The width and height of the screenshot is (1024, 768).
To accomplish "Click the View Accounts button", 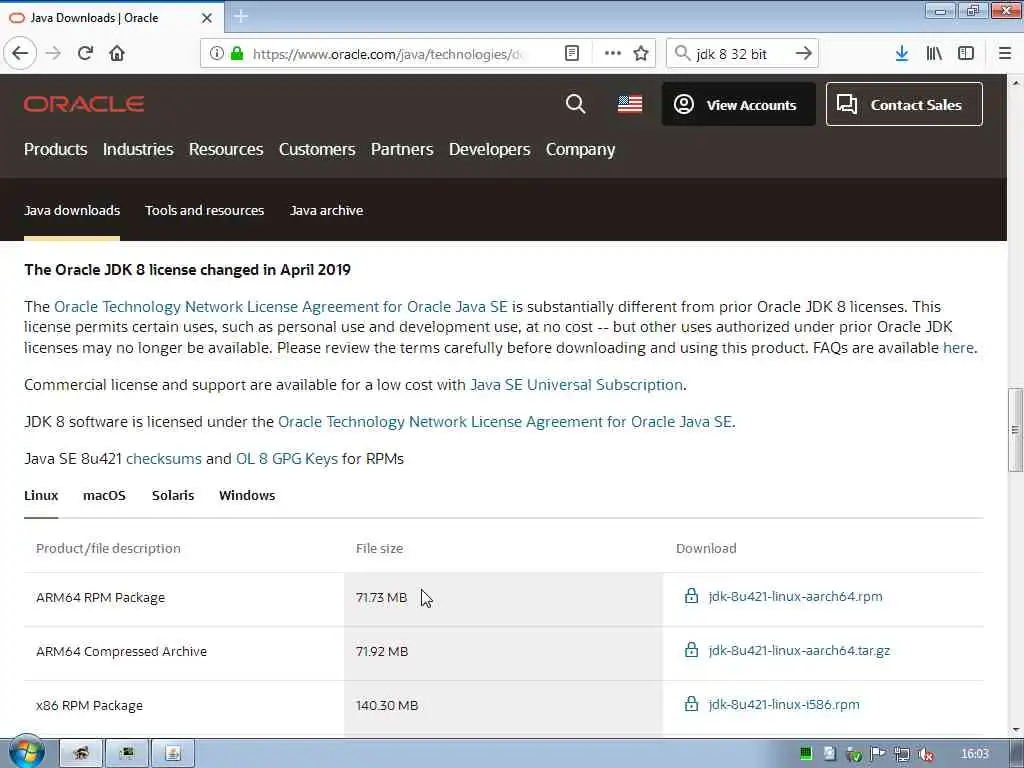I will (739, 104).
